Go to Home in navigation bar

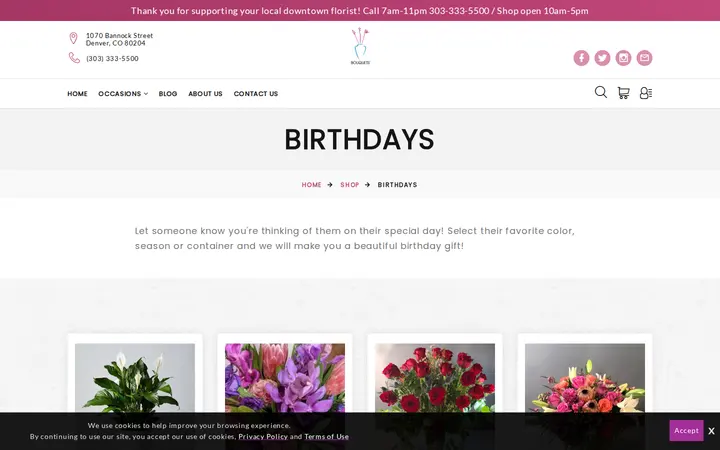pyautogui.click(x=77, y=94)
